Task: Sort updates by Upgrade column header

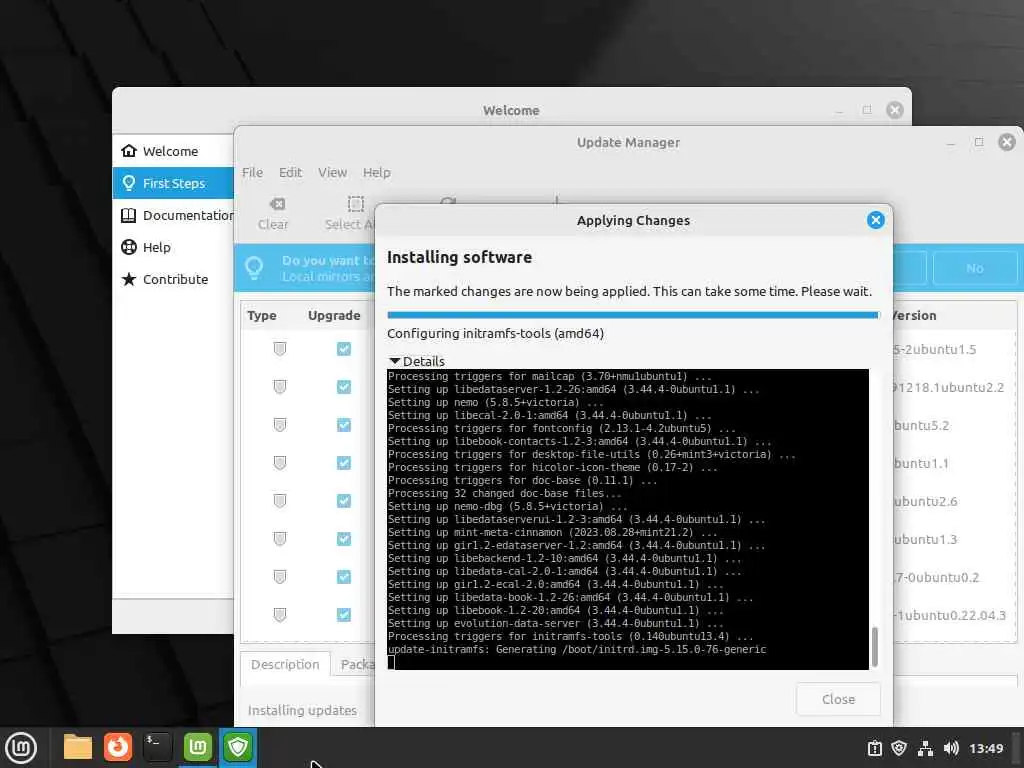Action: 334,315
